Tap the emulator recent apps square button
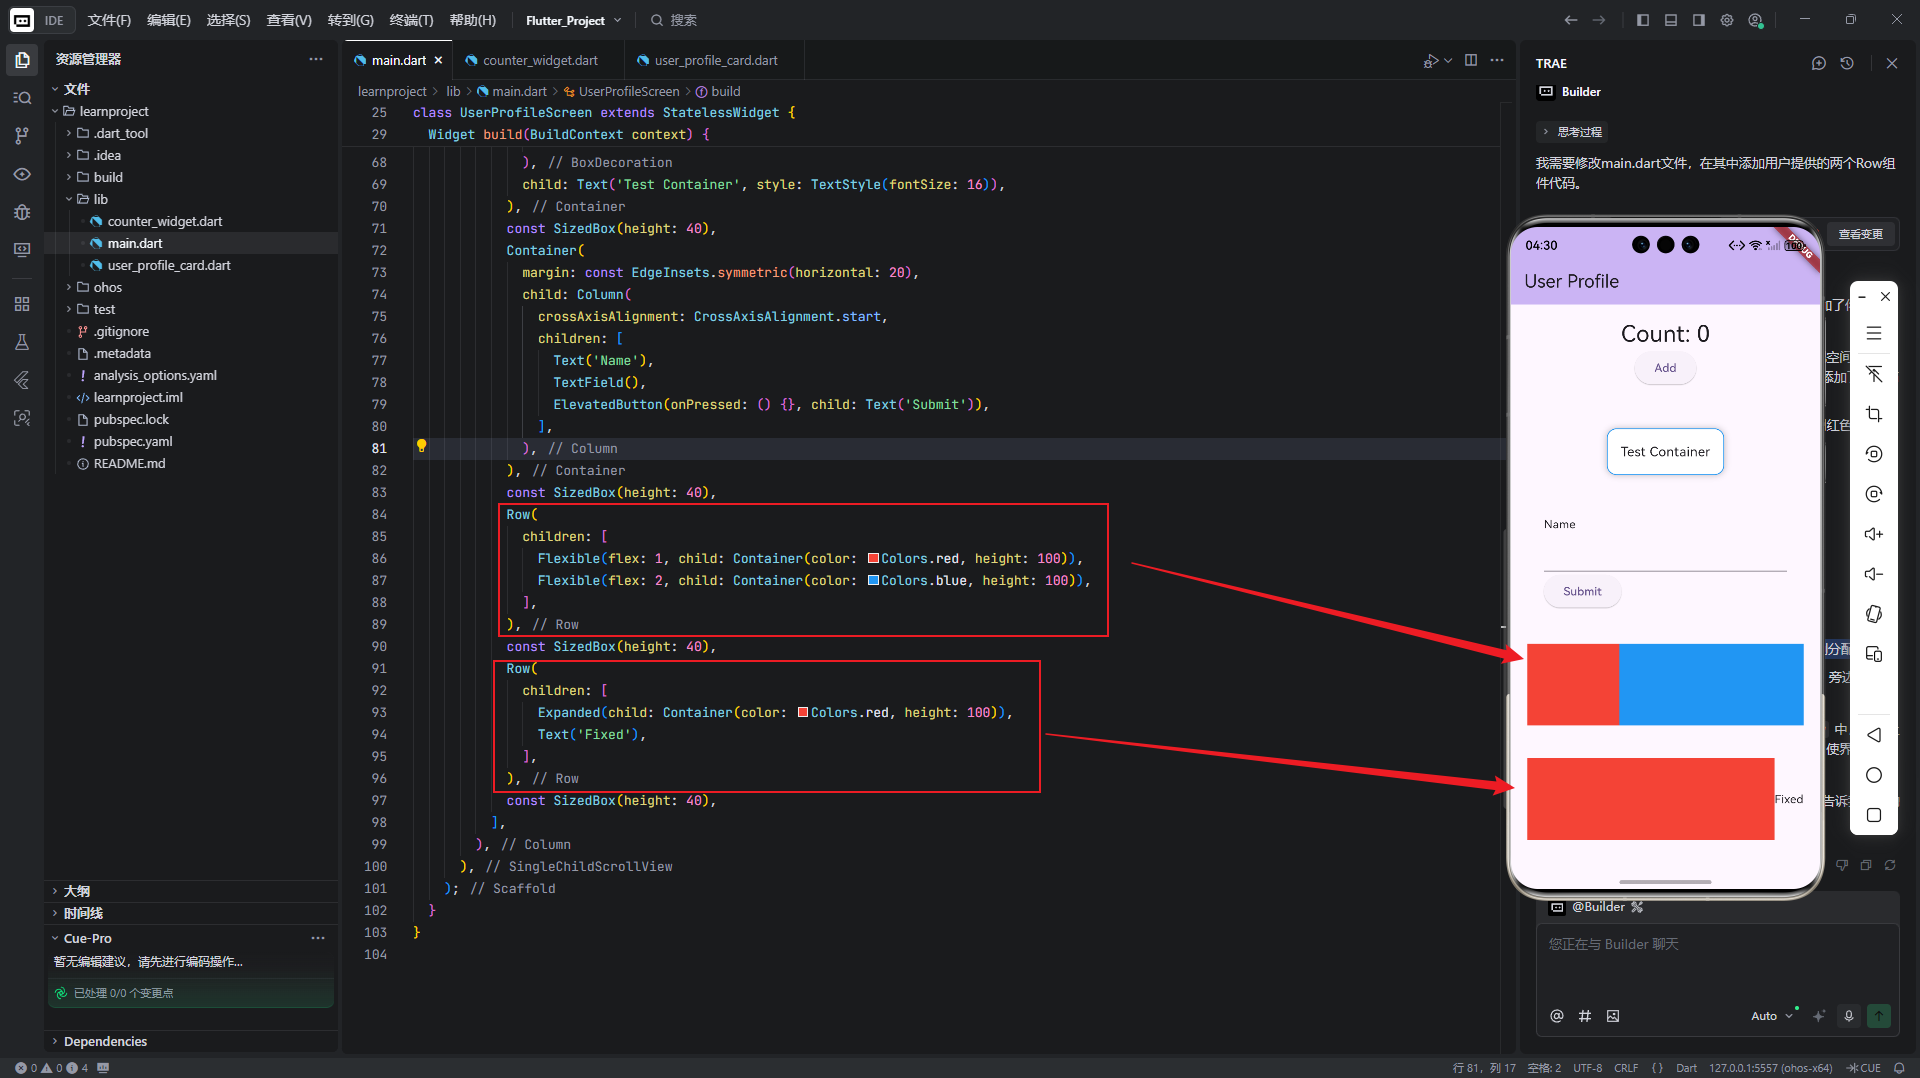The height and width of the screenshot is (1078, 1920). 1874,815
